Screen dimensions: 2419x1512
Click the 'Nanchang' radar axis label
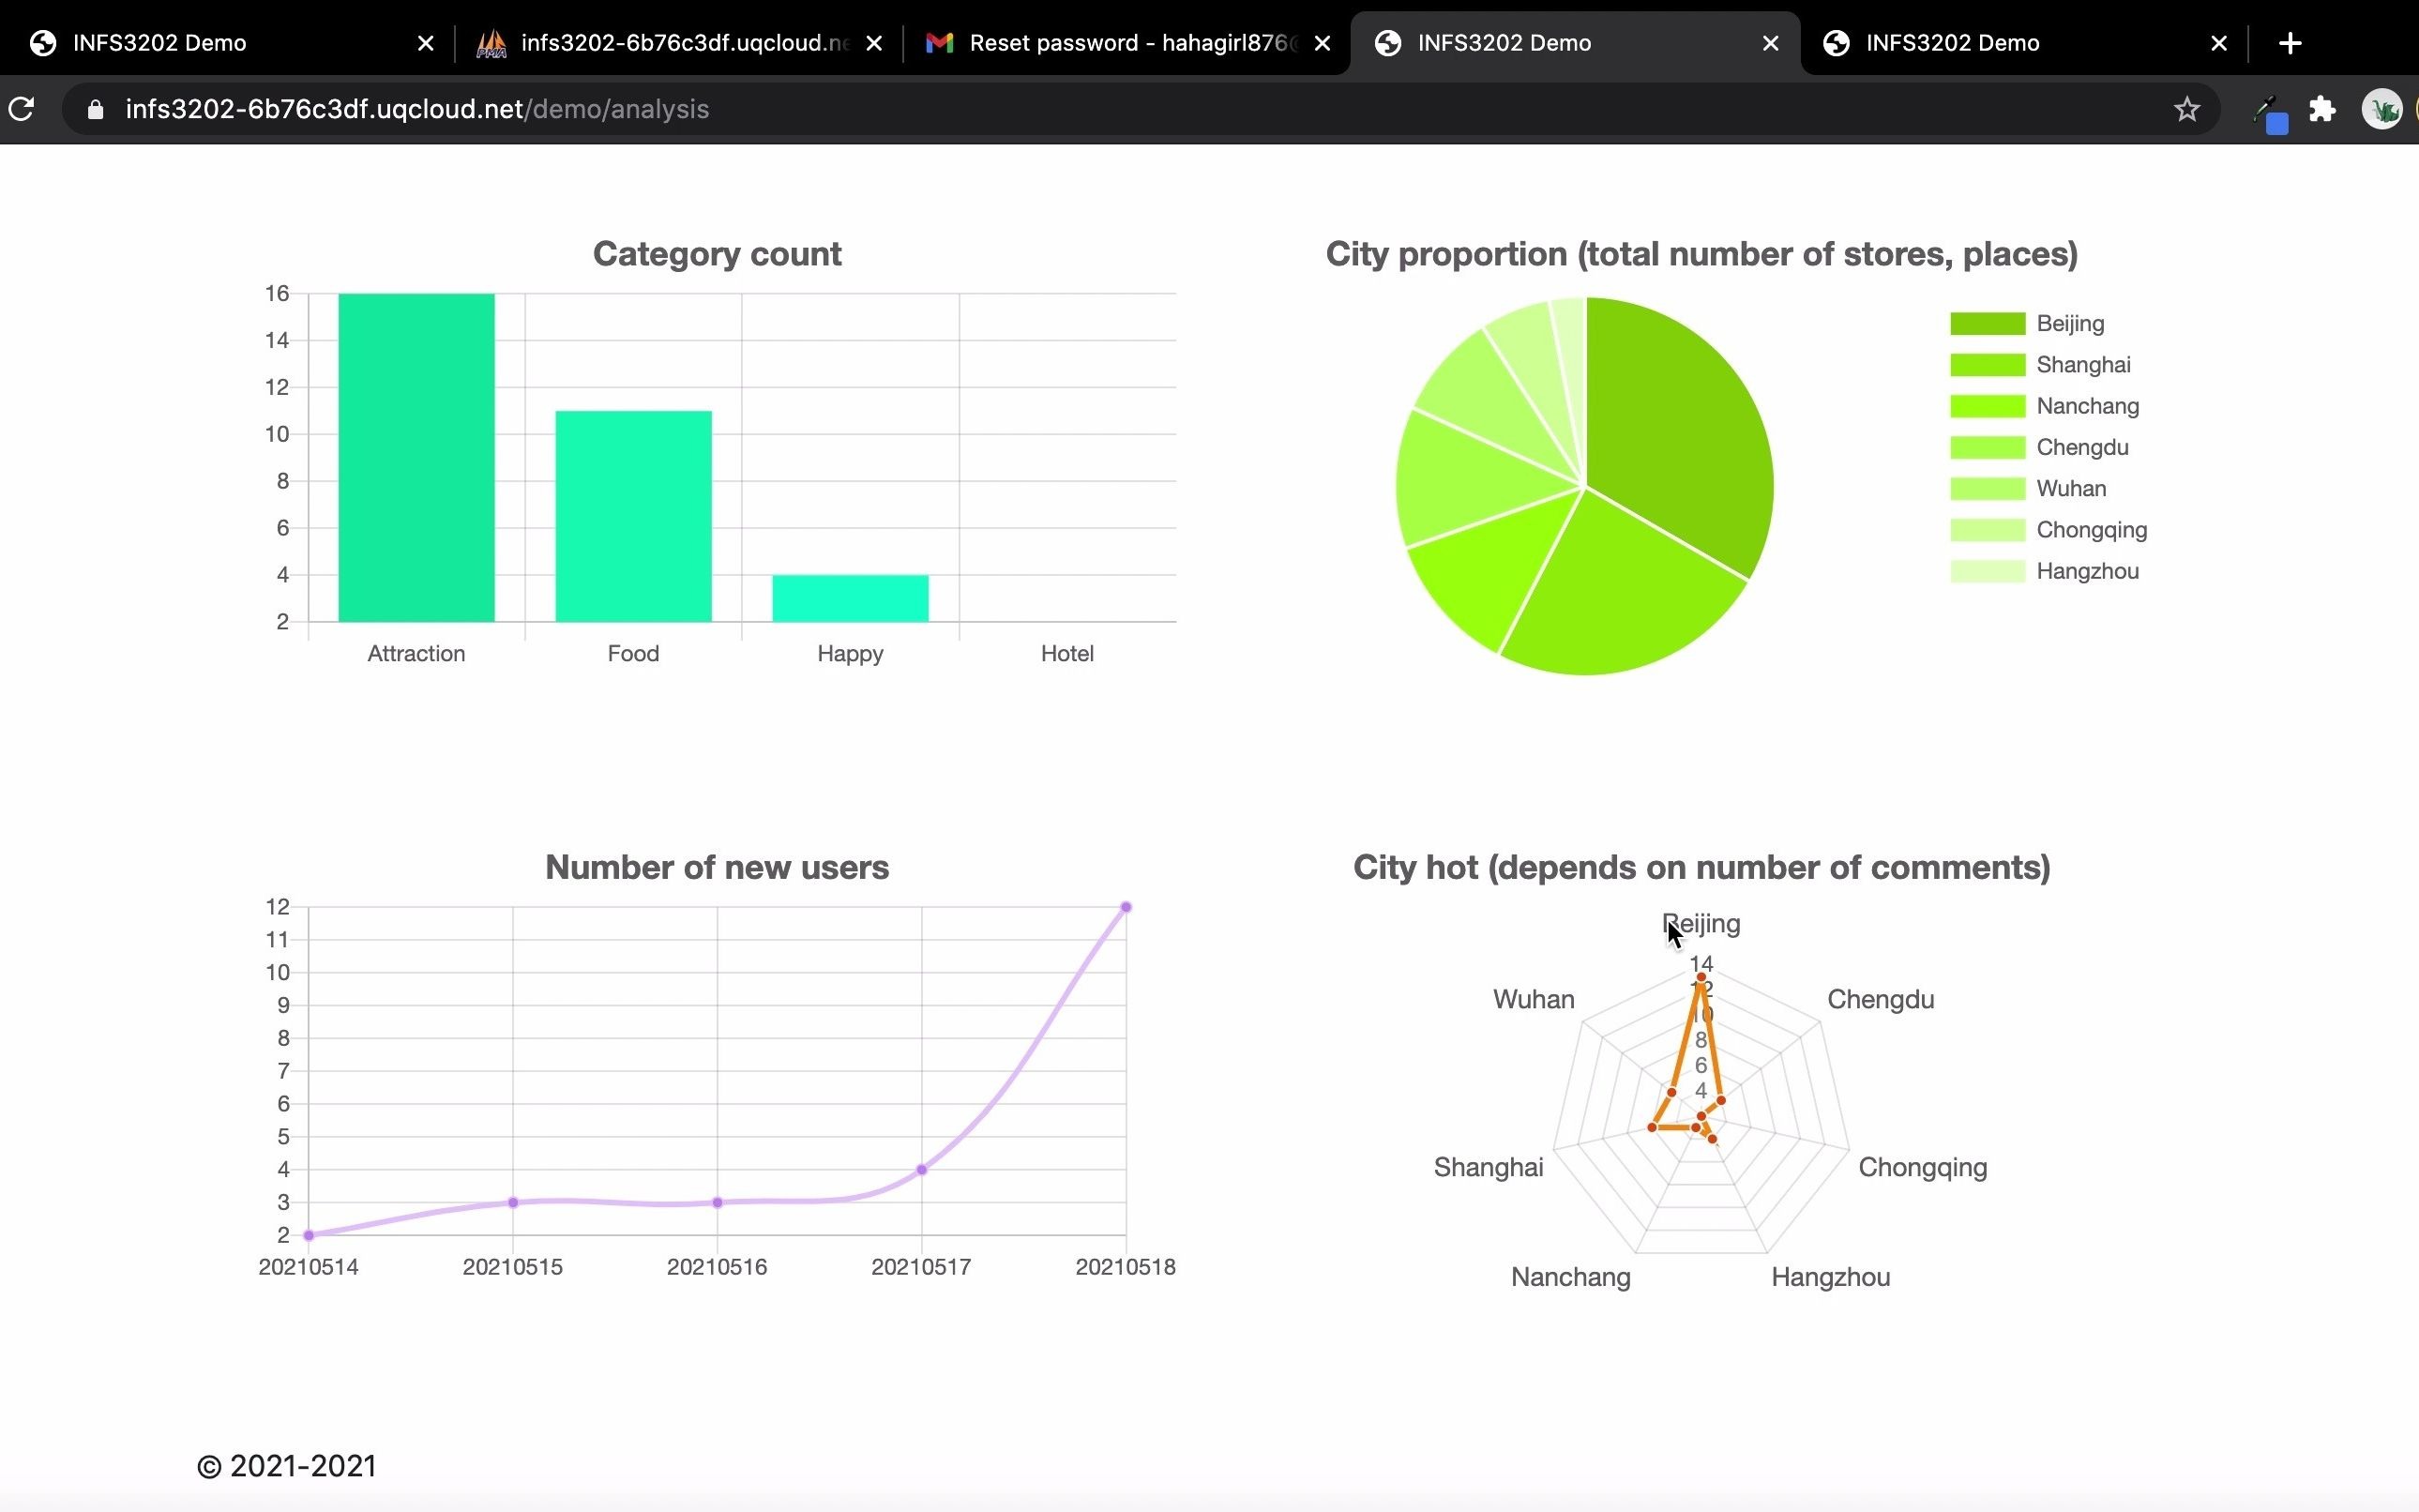[1570, 1277]
